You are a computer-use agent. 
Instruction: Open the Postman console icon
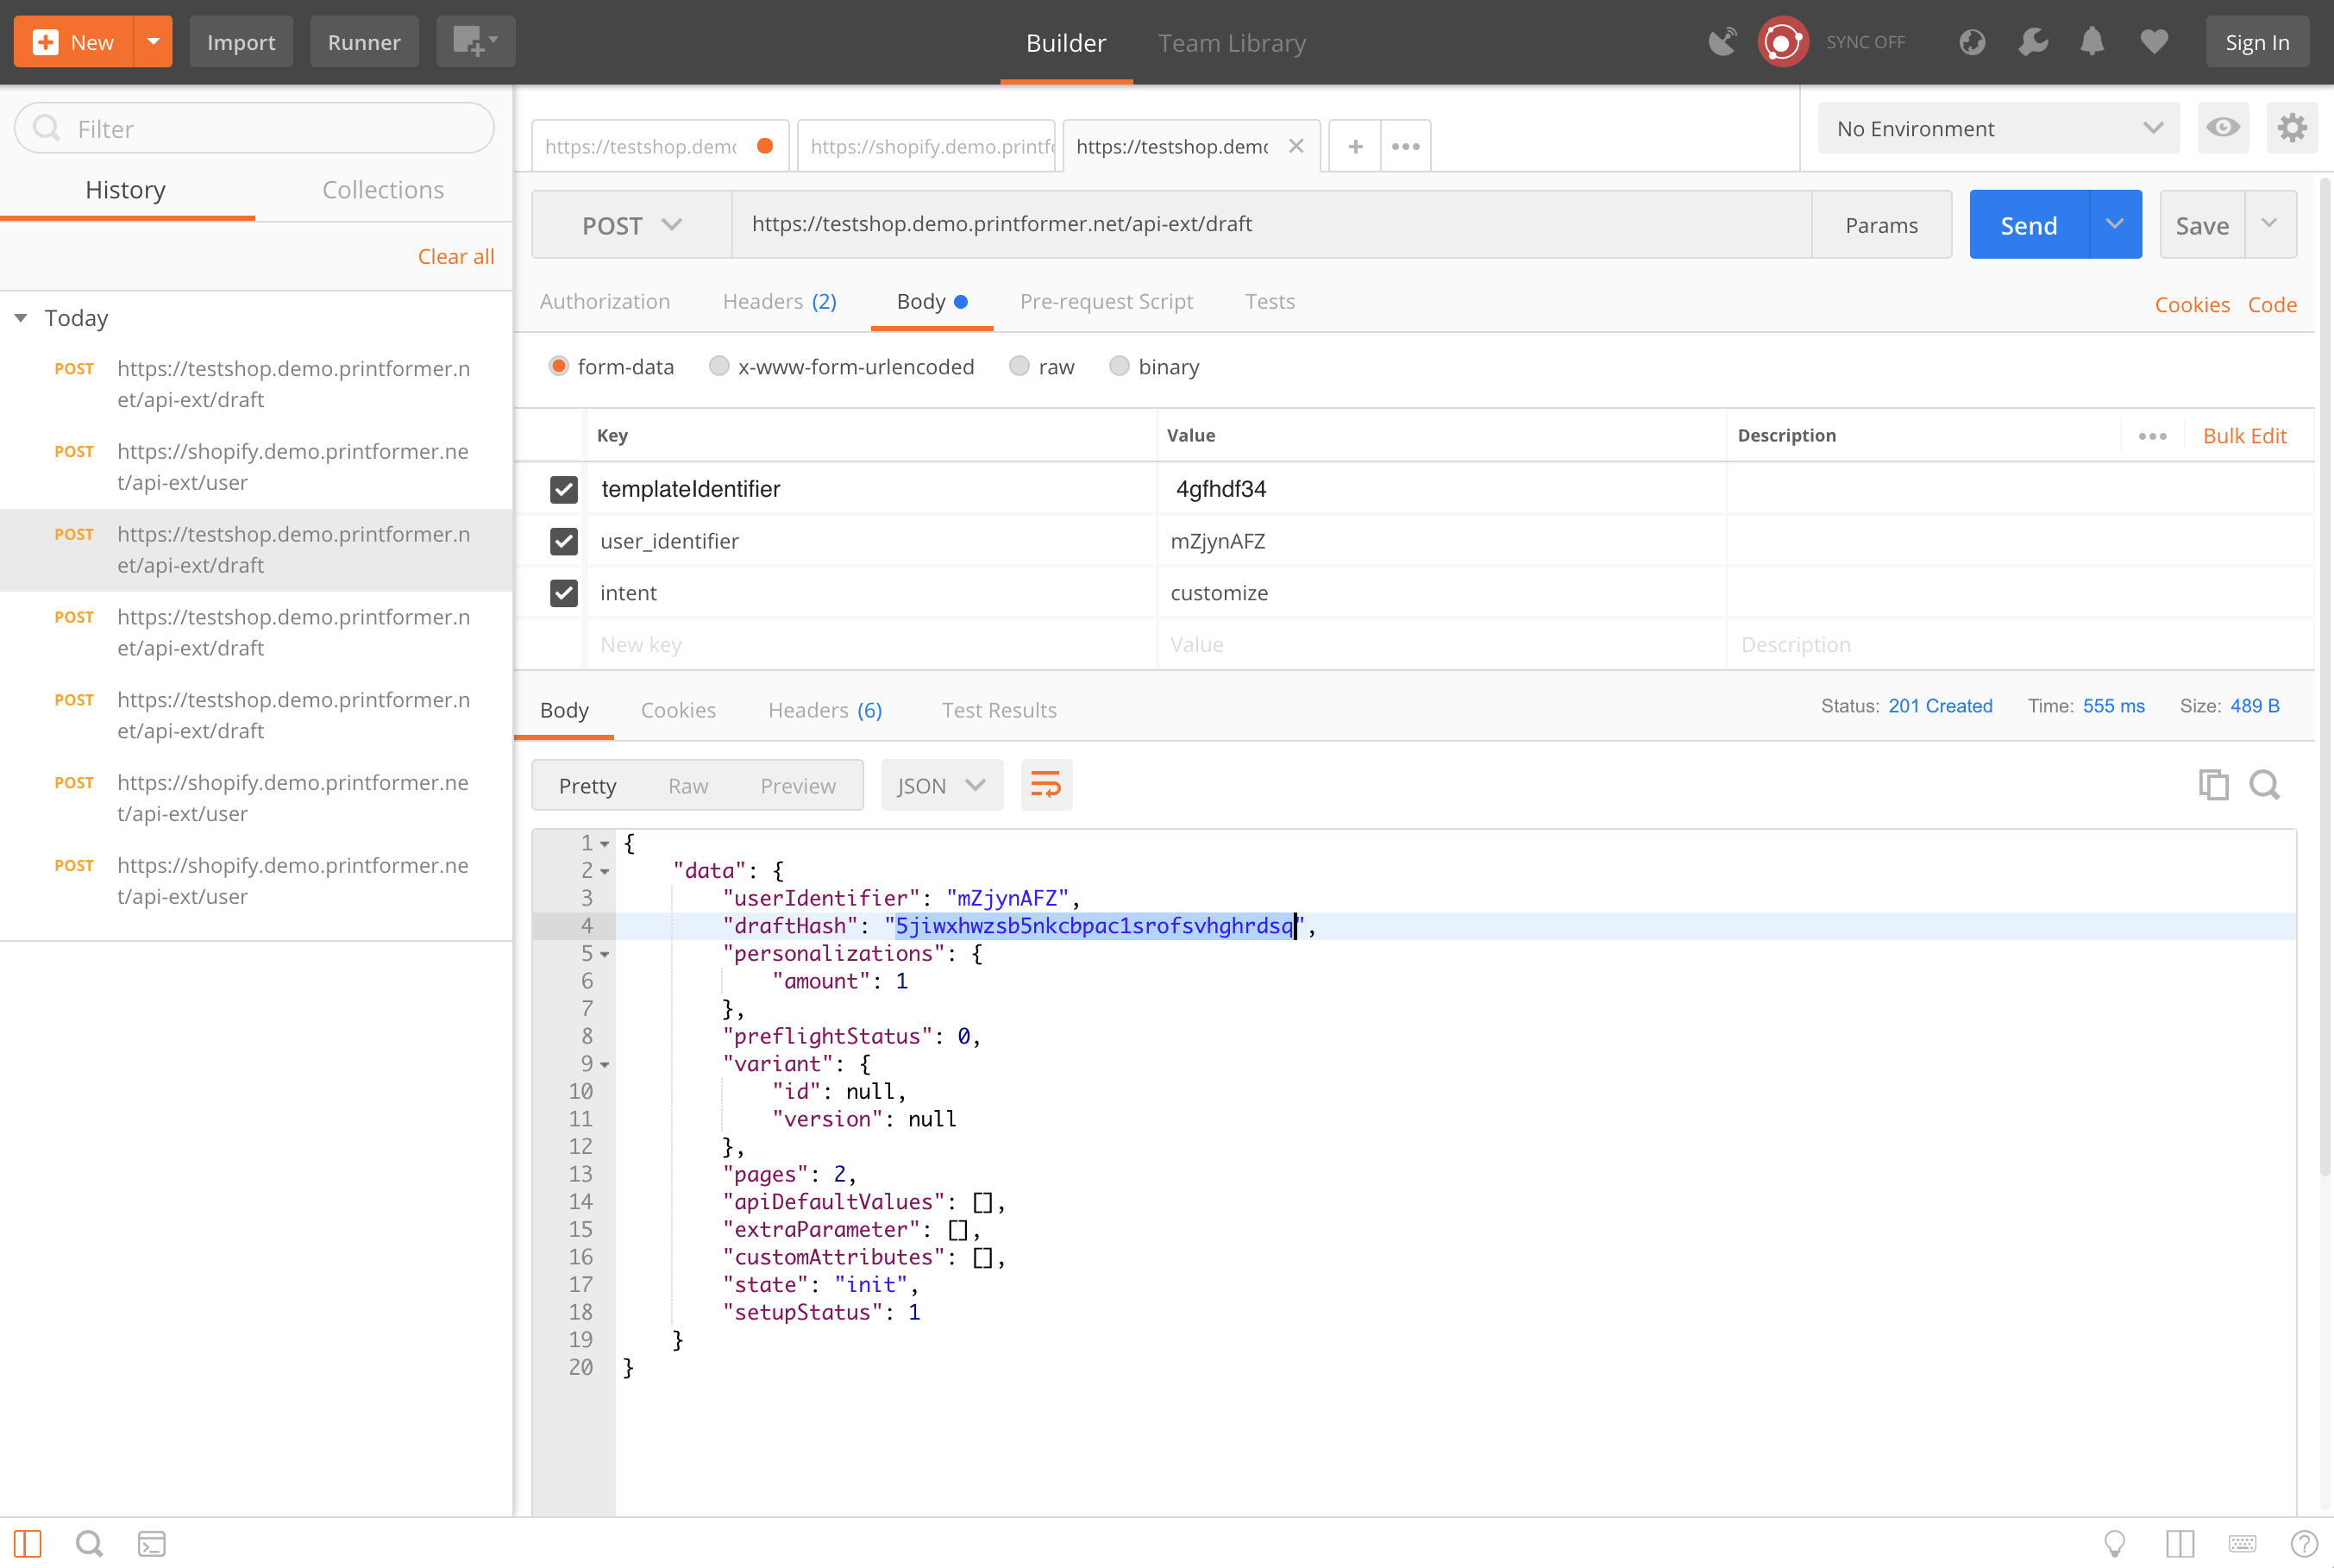point(152,1543)
